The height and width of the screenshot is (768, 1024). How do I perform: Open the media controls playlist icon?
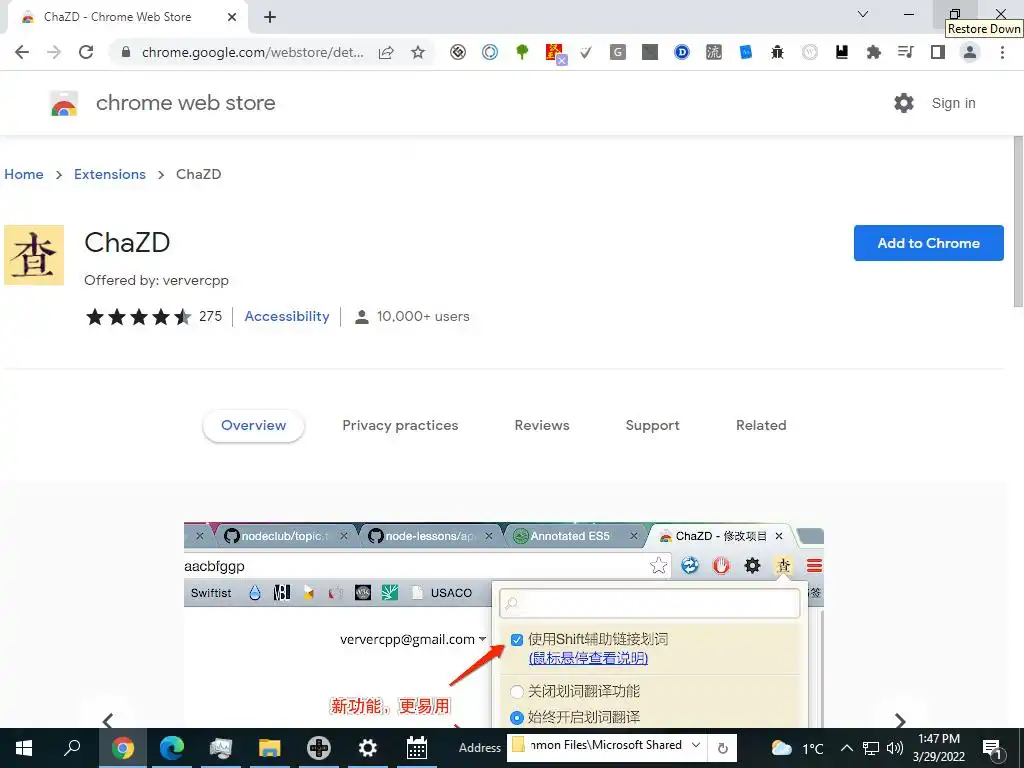pos(906,52)
